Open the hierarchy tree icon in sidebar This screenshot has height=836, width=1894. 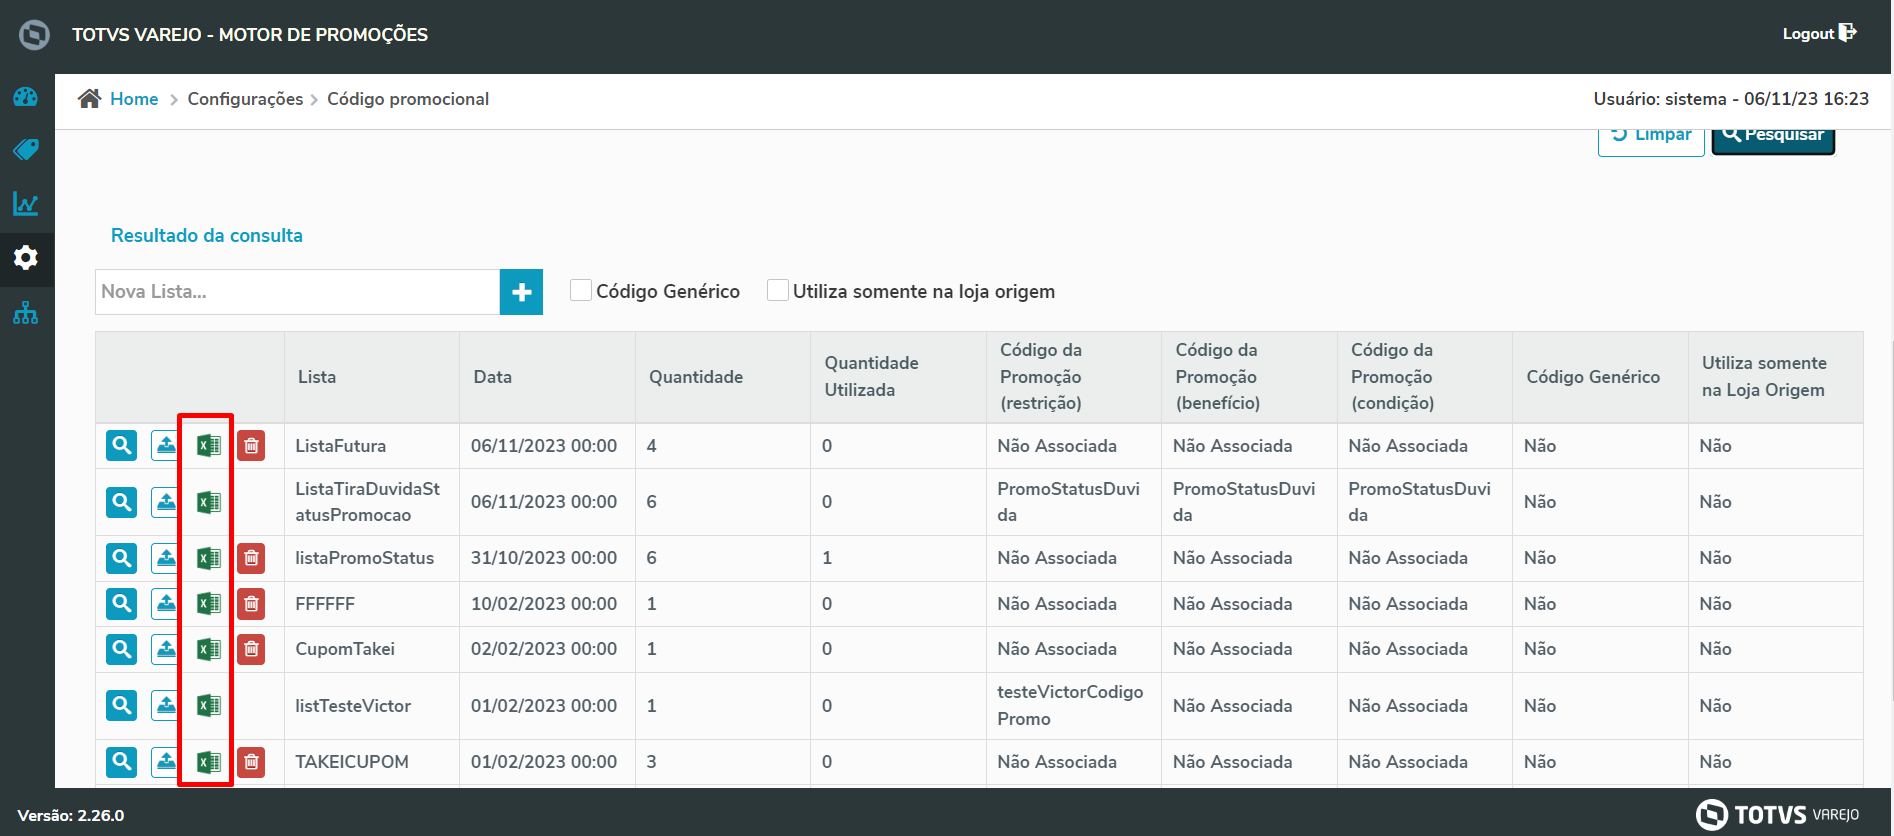coord(26,313)
